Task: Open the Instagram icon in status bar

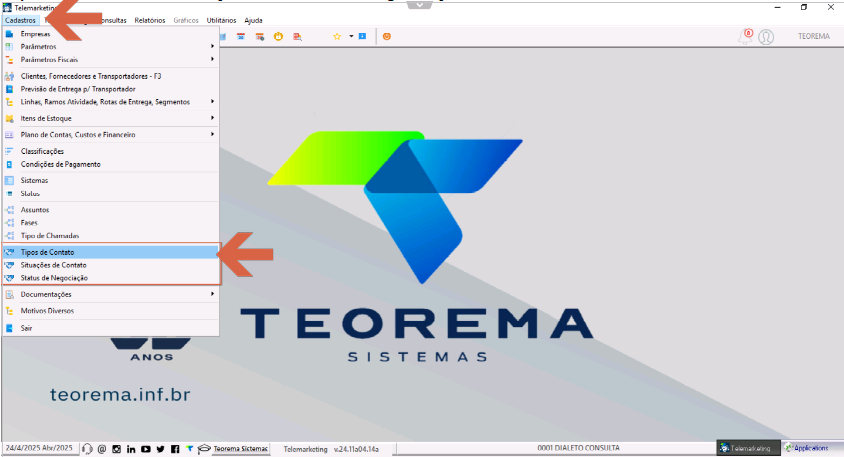Action: click(x=116, y=449)
